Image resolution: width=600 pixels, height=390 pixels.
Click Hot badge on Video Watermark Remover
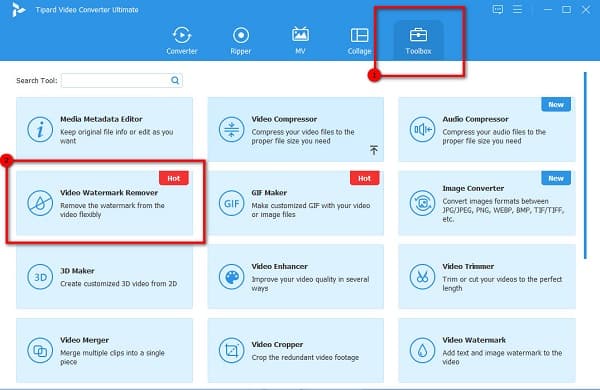tap(174, 178)
